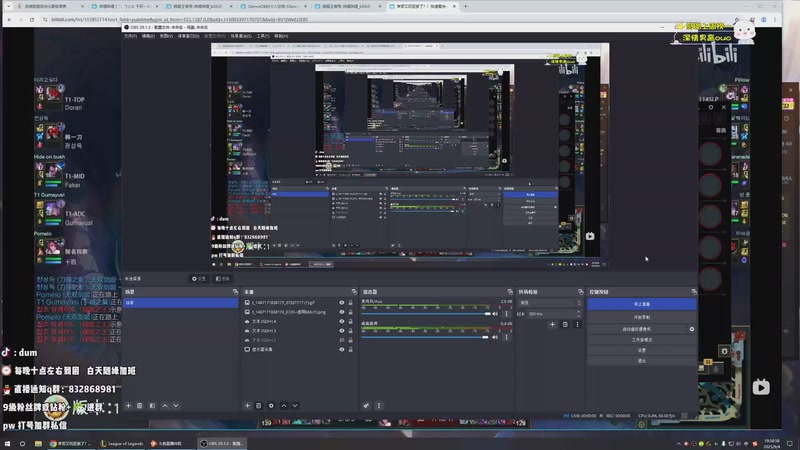Open Filters button above the Scenes panel
This screenshot has height=450, width=800.
[x=222, y=279]
